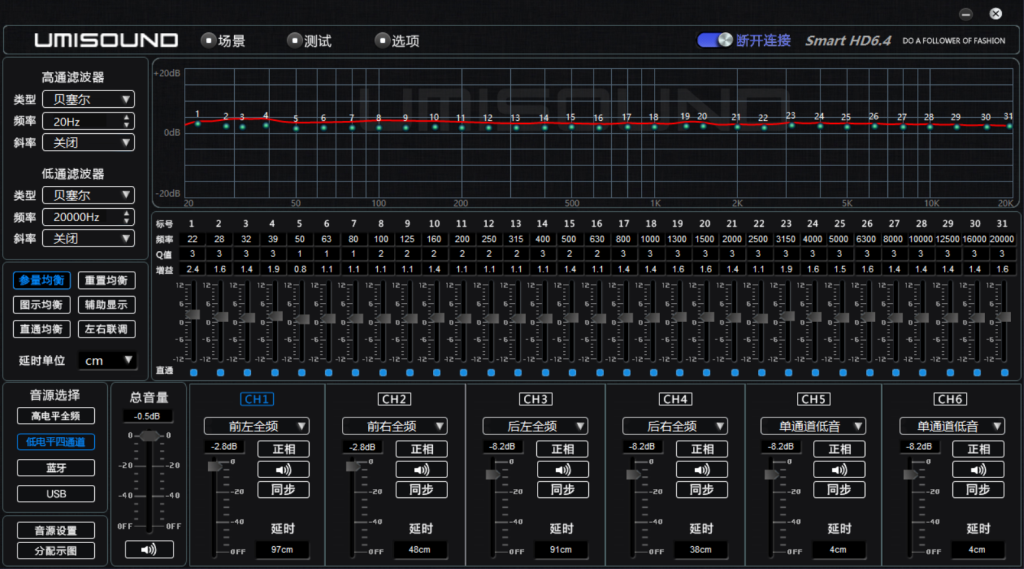Open low-pass filter 斜率 dropdown
This screenshot has height=569, width=1024.
tap(88, 238)
